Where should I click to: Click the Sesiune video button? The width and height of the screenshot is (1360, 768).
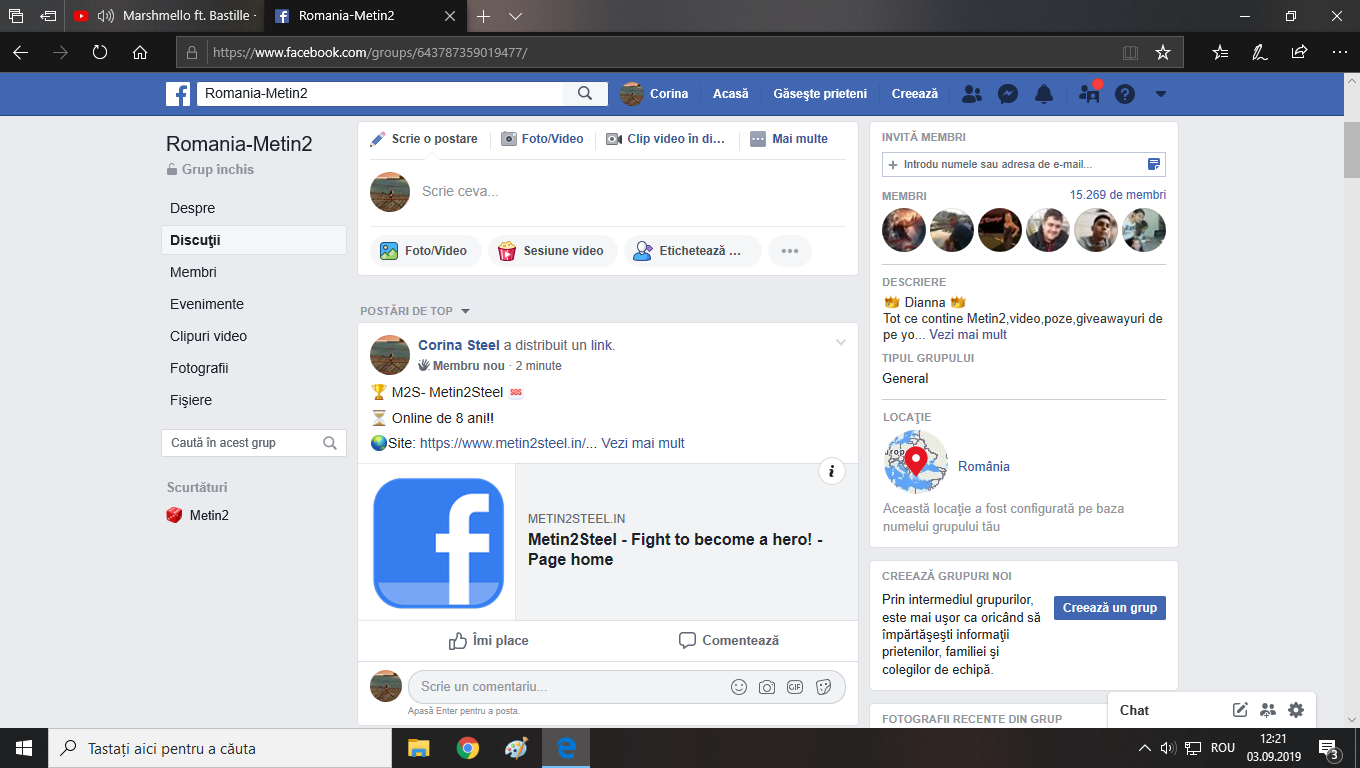point(551,251)
